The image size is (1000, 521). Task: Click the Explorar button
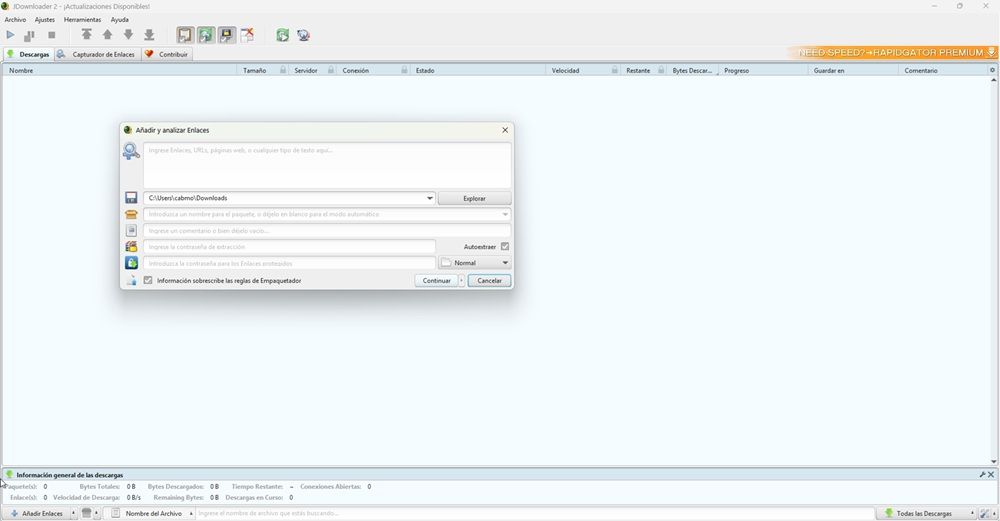coord(474,198)
